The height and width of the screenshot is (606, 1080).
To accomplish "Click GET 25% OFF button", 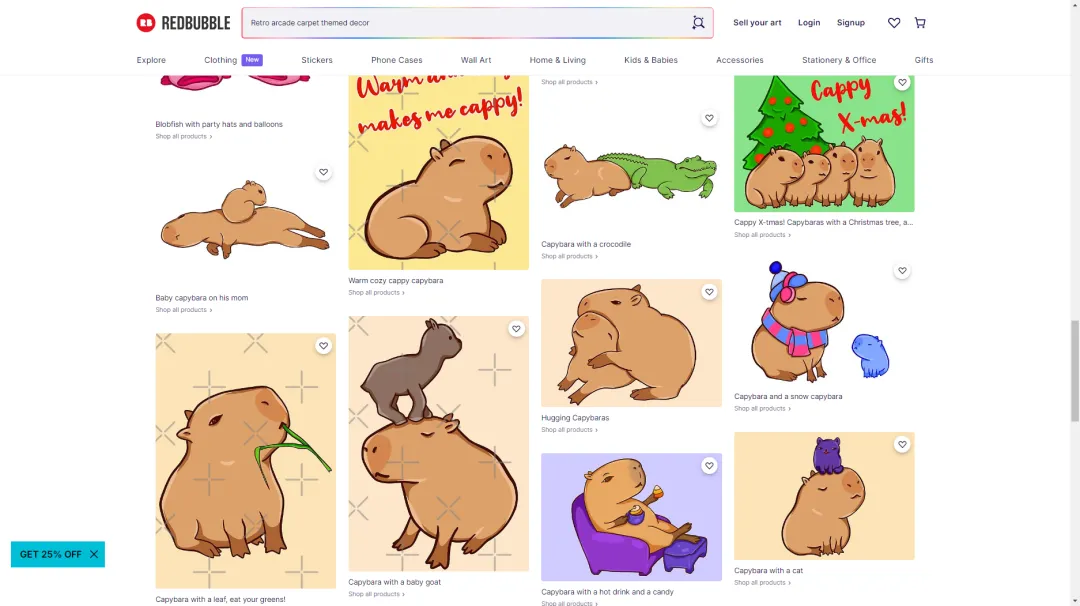I will [50, 554].
